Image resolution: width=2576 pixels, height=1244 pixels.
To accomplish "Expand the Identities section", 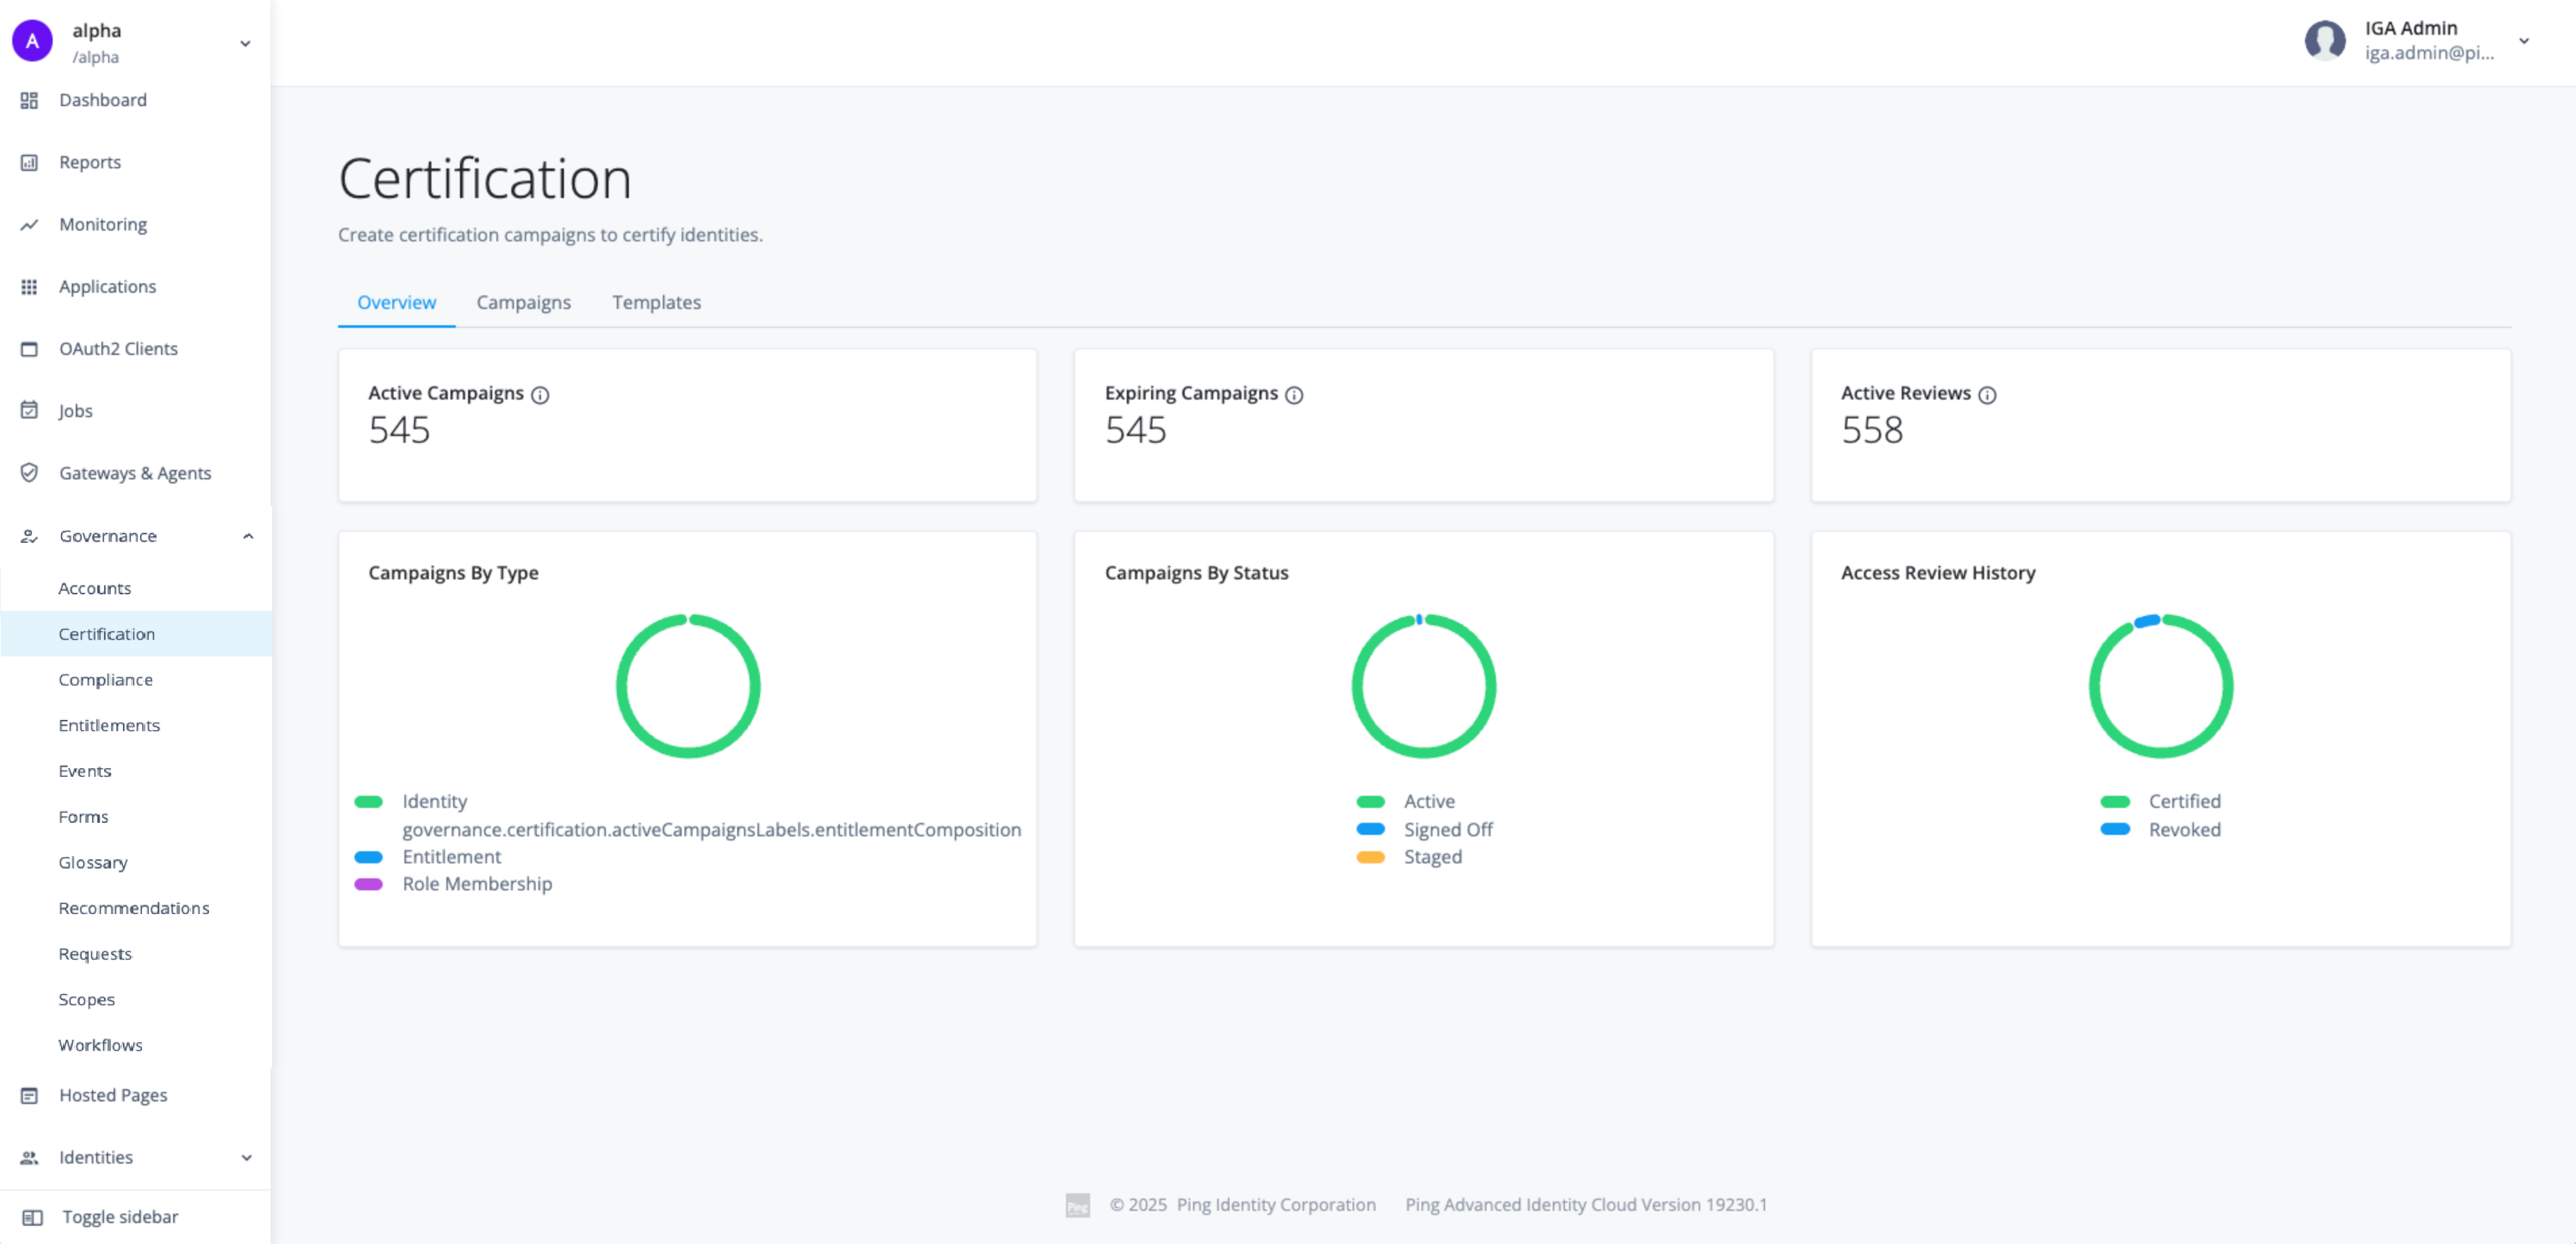I will [x=246, y=1157].
